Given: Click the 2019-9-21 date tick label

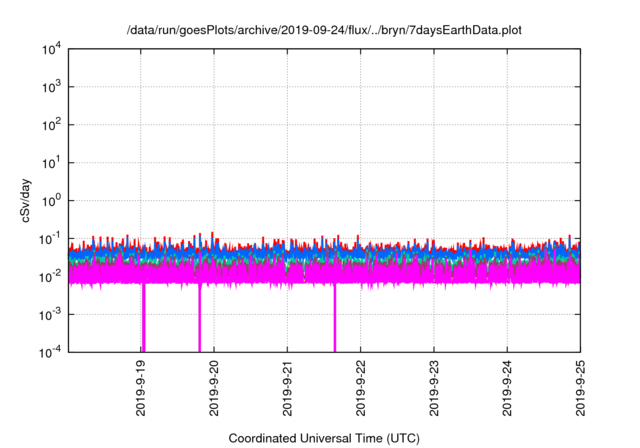Looking at the screenshot, I should [x=287, y=388].
